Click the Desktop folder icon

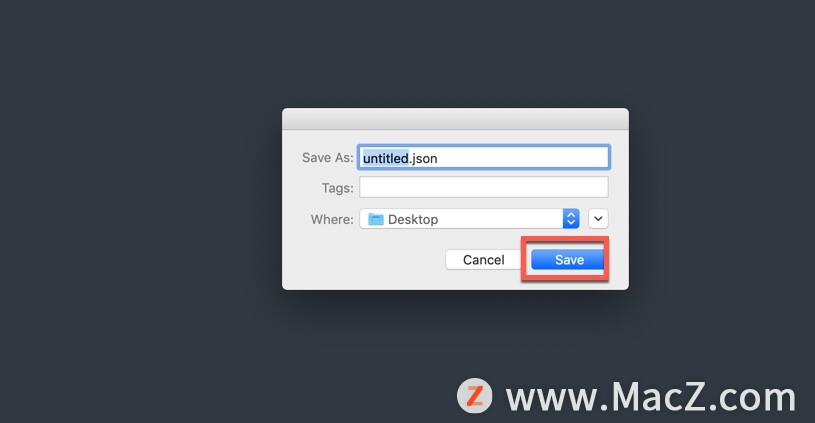coord(376,219)
